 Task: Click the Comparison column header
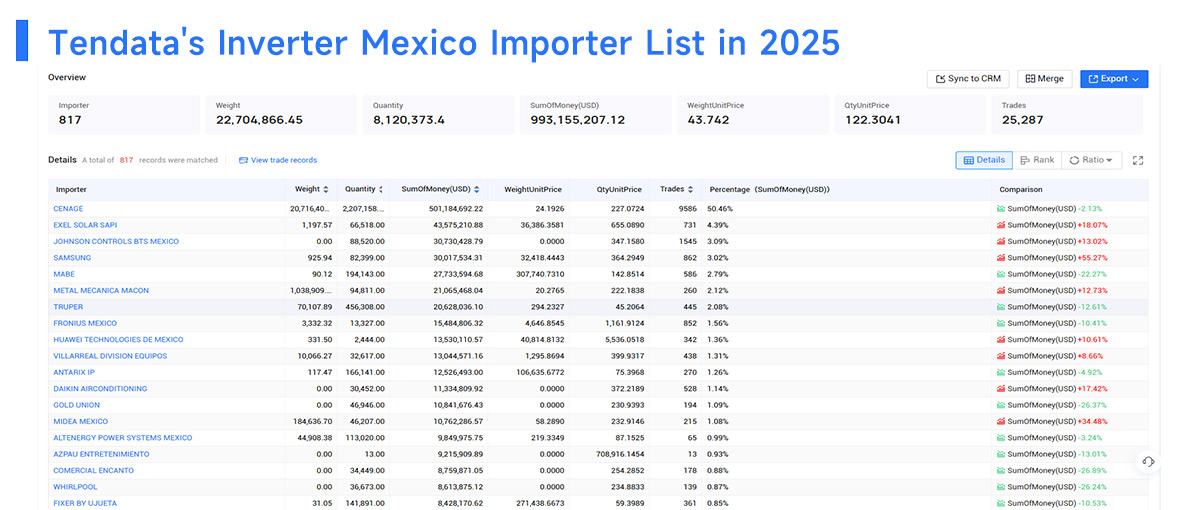point(1020,189)
